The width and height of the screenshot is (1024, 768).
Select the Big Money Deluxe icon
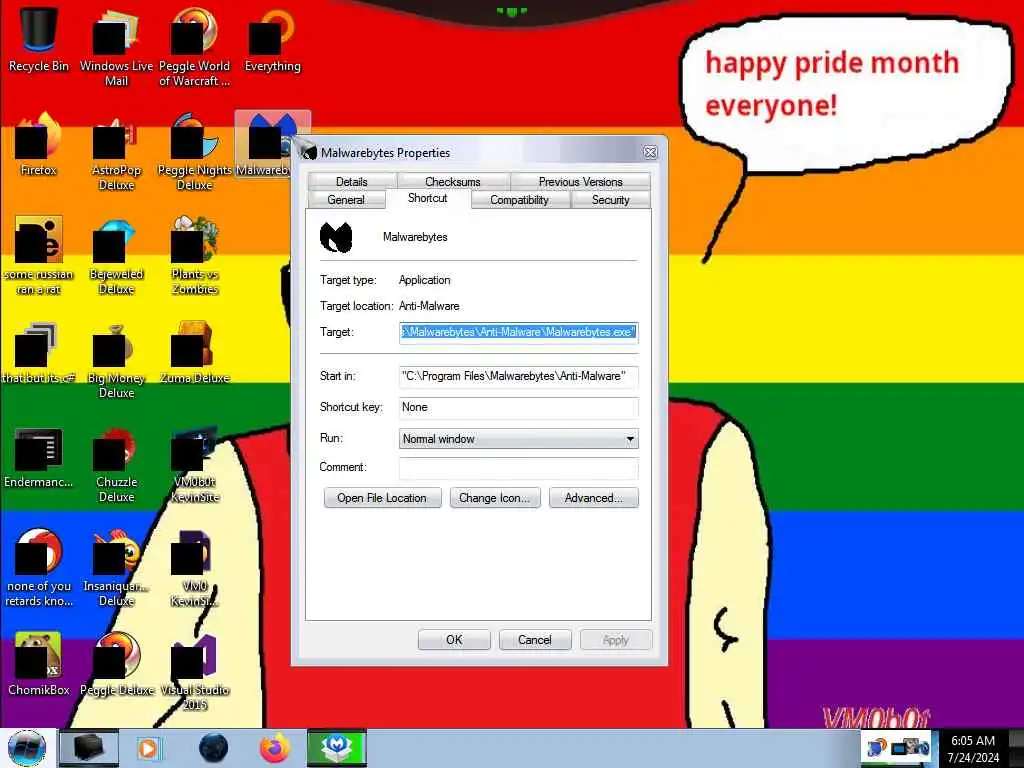(116, 360)
